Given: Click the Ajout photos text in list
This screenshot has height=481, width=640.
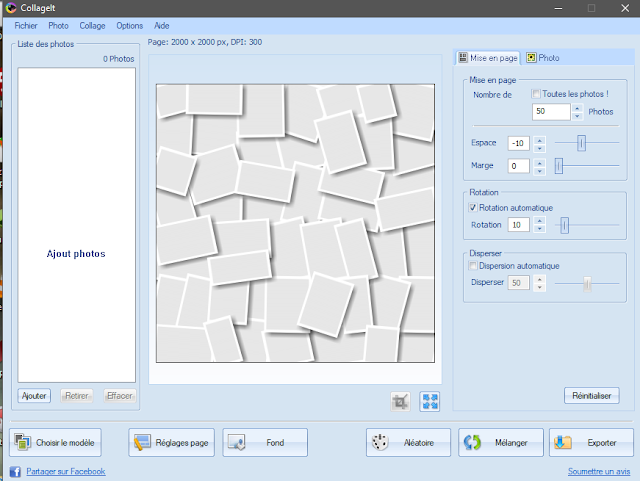Looking at the screenshot, I should 76,254.
